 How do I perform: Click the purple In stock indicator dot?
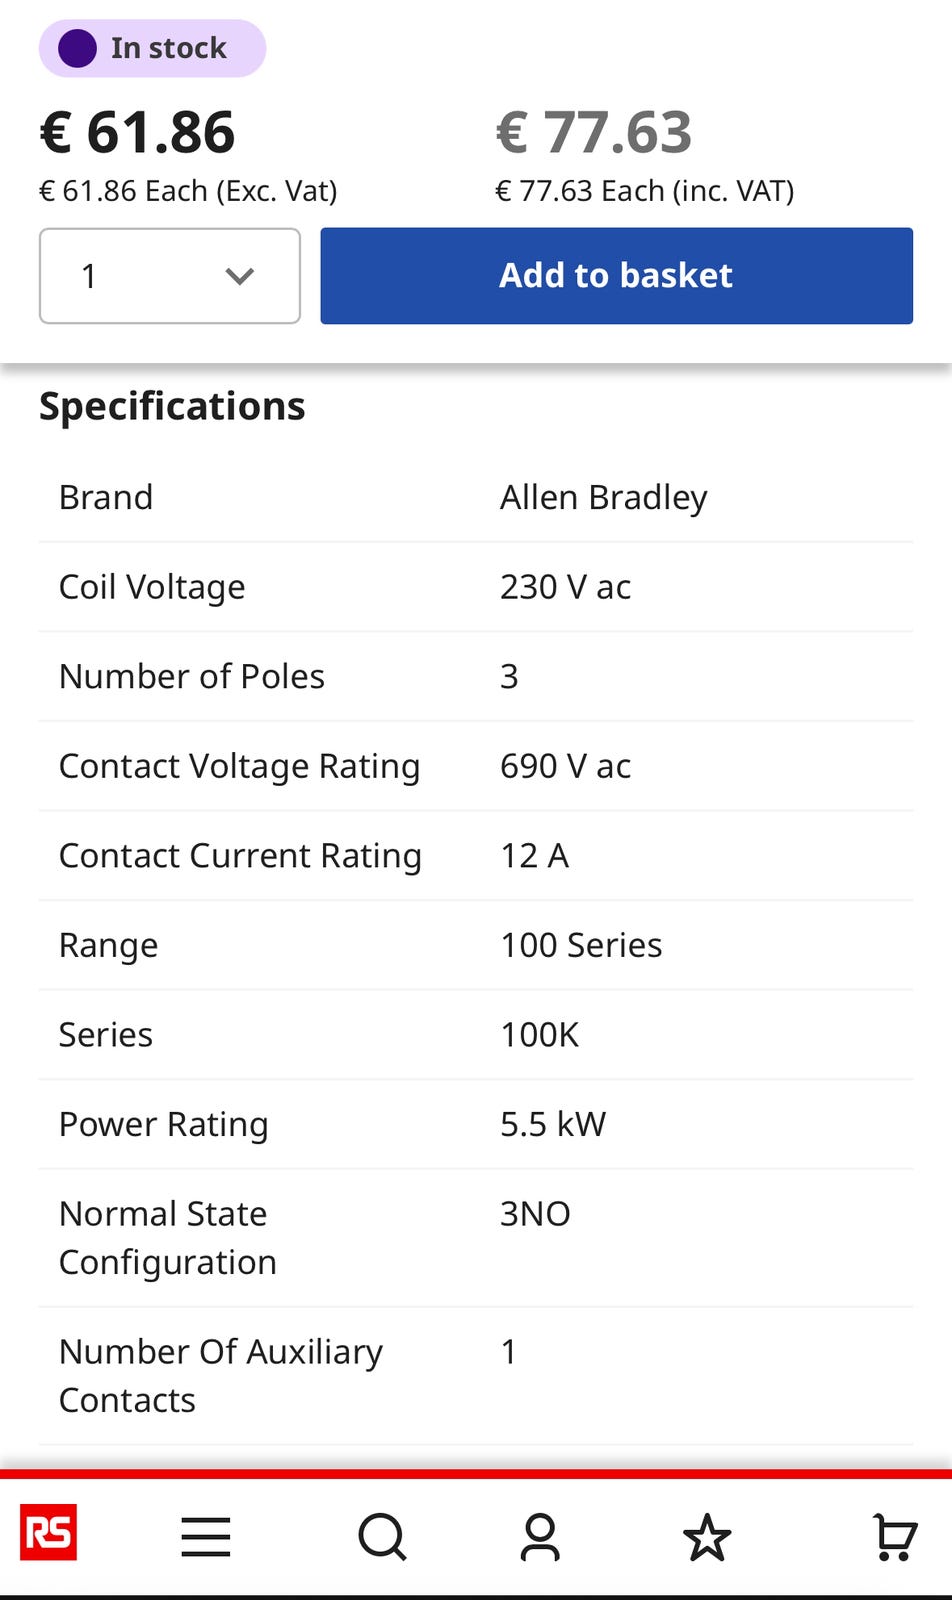77,48
